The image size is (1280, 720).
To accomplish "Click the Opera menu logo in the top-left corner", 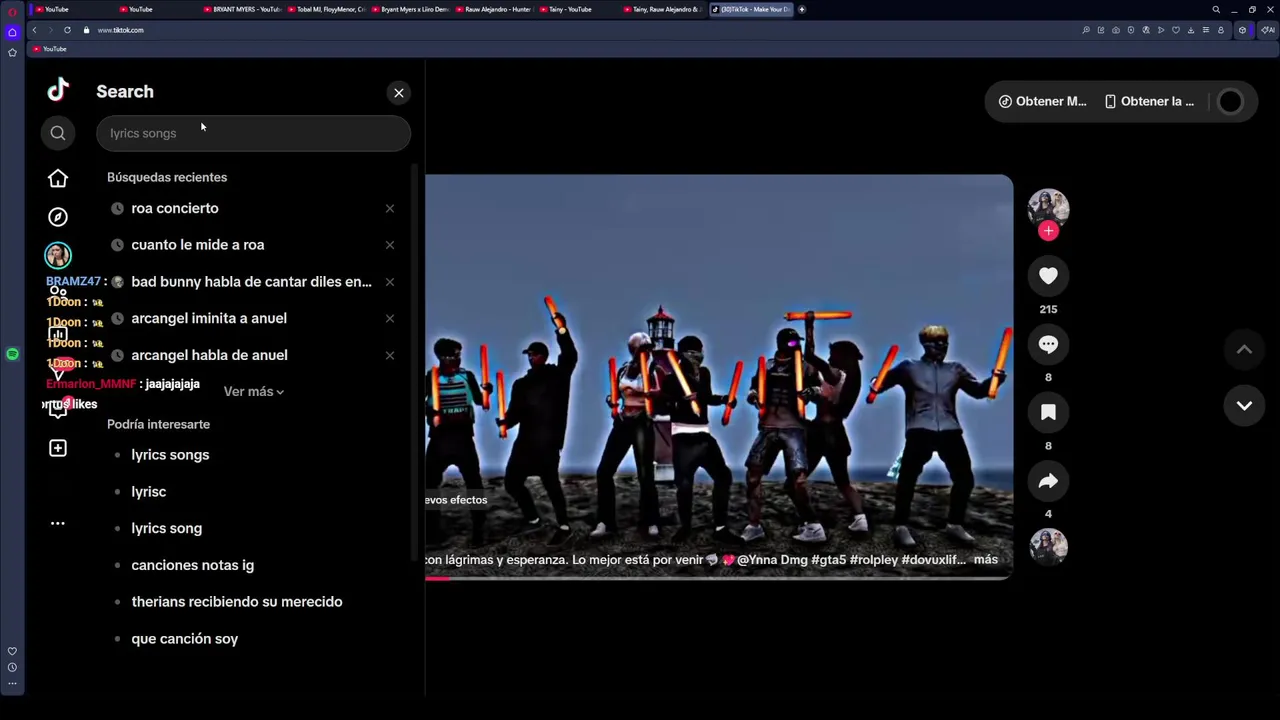I will coord(12,12).
